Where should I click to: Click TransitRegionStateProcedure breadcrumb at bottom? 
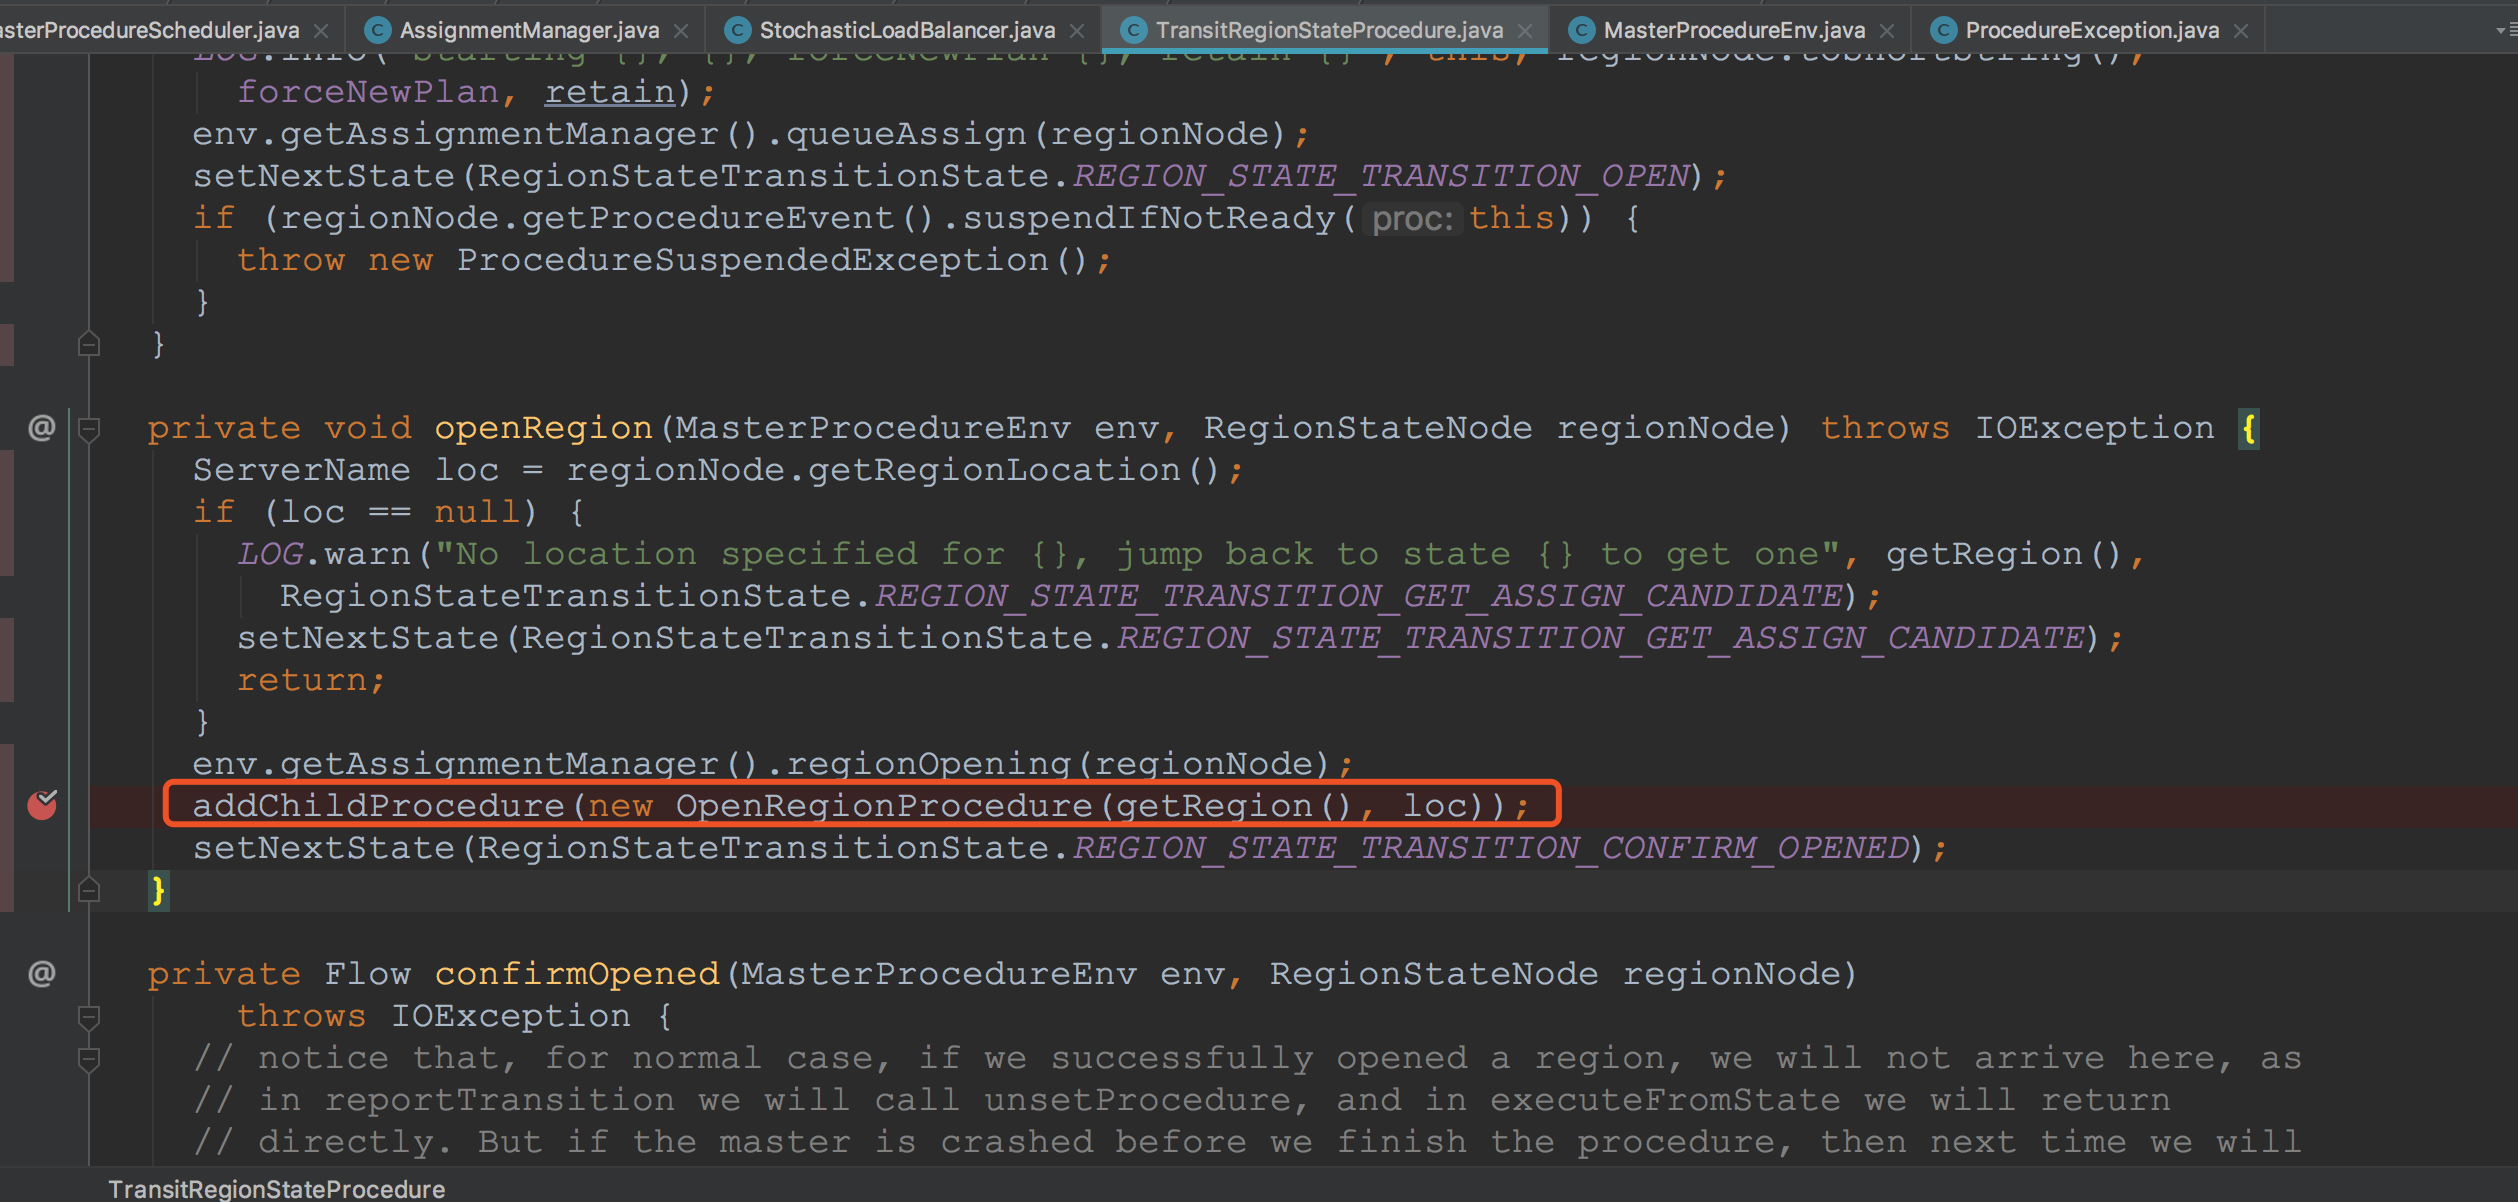pos(276,1189)
